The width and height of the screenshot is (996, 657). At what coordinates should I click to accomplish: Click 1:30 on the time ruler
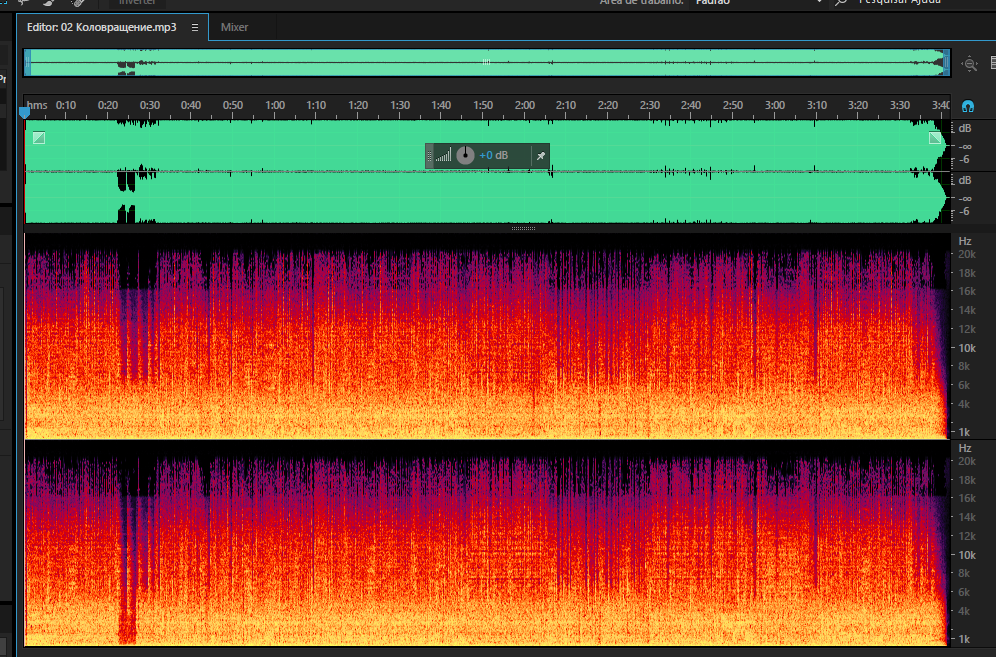point(400,105)
